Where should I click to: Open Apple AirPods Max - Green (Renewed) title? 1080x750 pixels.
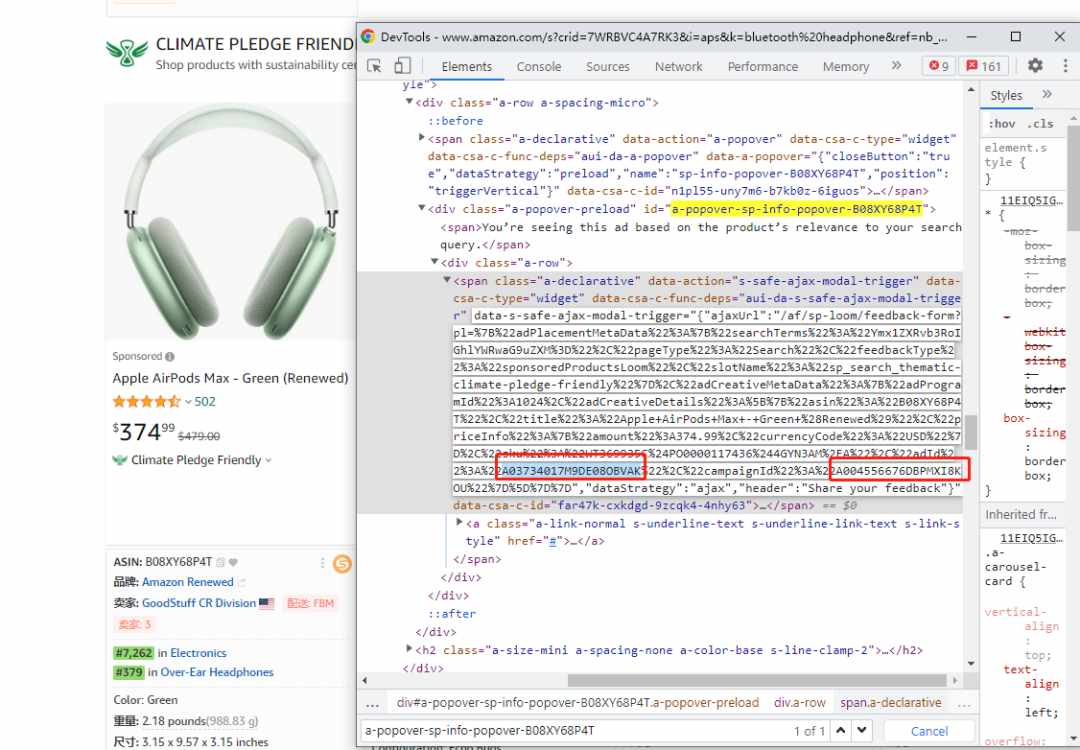pyautogui.click(x=230, y=378)
